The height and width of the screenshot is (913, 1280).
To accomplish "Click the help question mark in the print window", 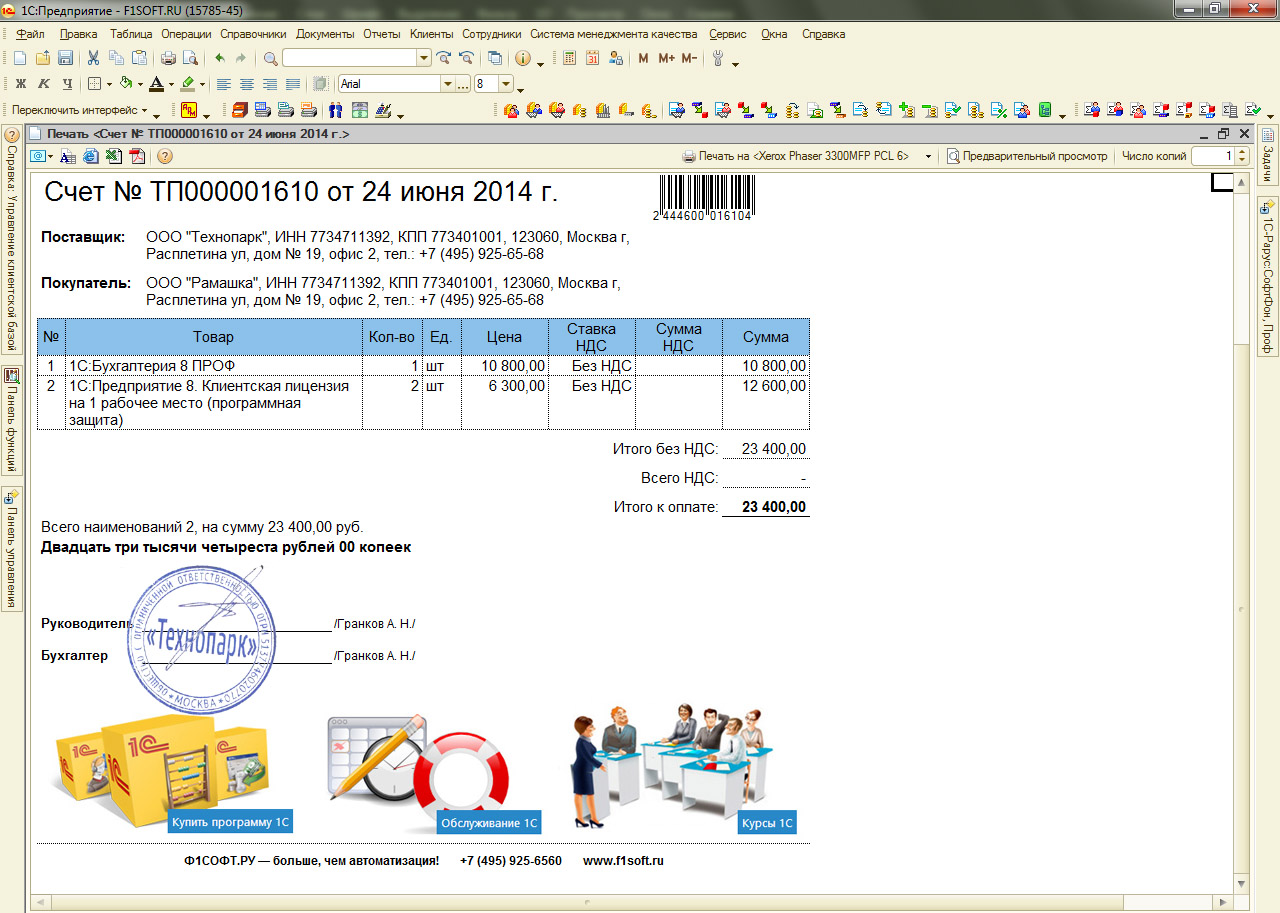I will (165, 156).
